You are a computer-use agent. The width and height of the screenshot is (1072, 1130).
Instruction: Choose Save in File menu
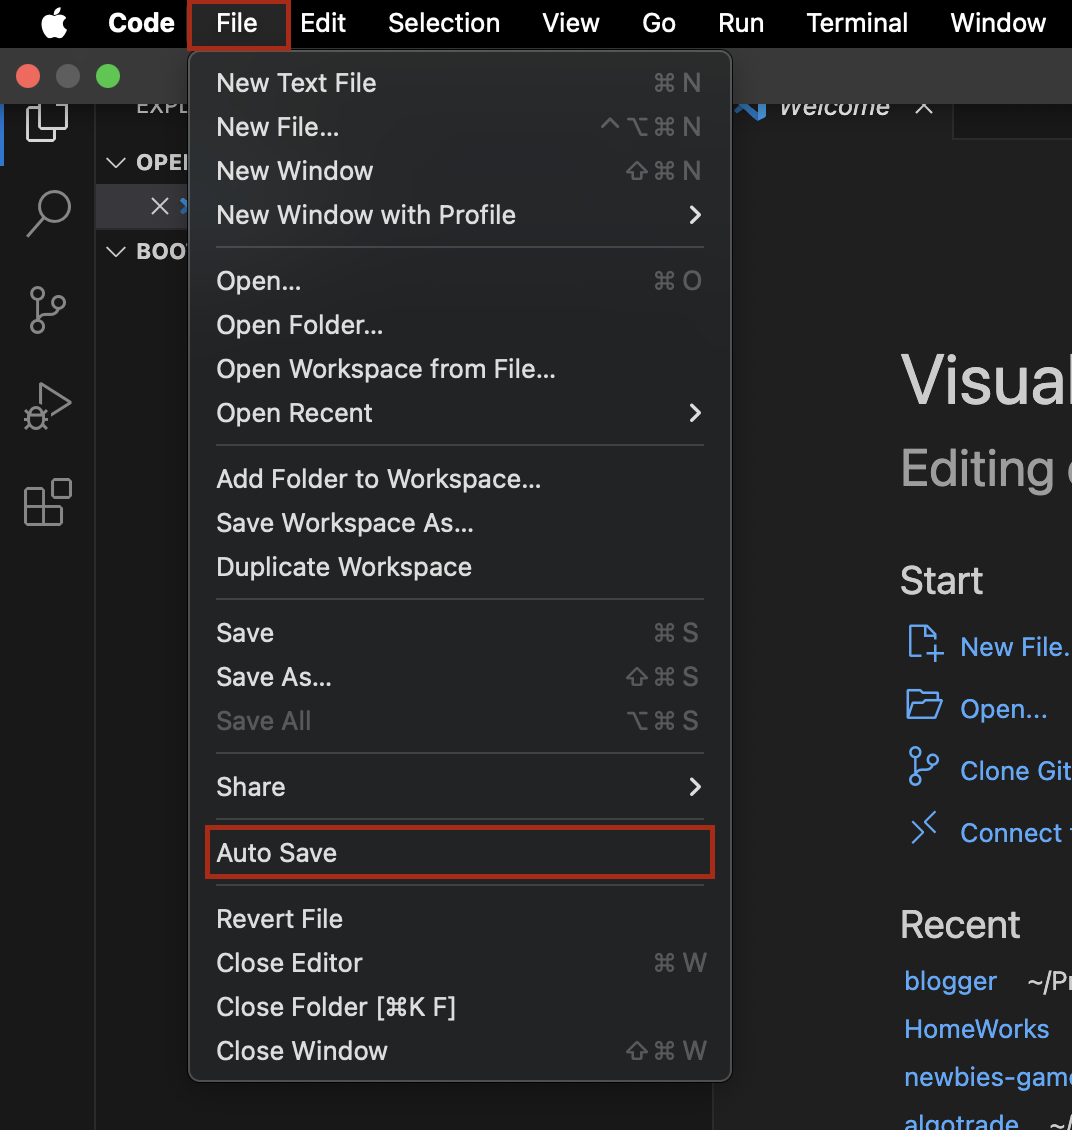(x=460, y=633)
